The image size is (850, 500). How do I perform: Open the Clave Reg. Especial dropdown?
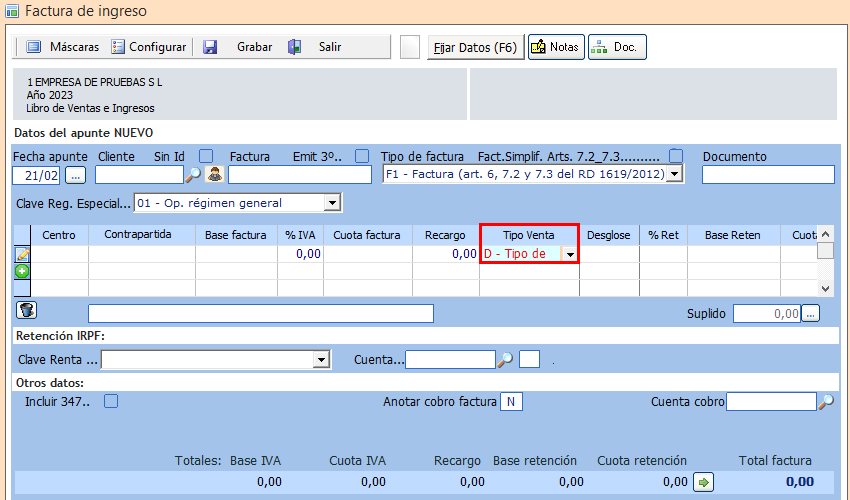coord(332,204)
